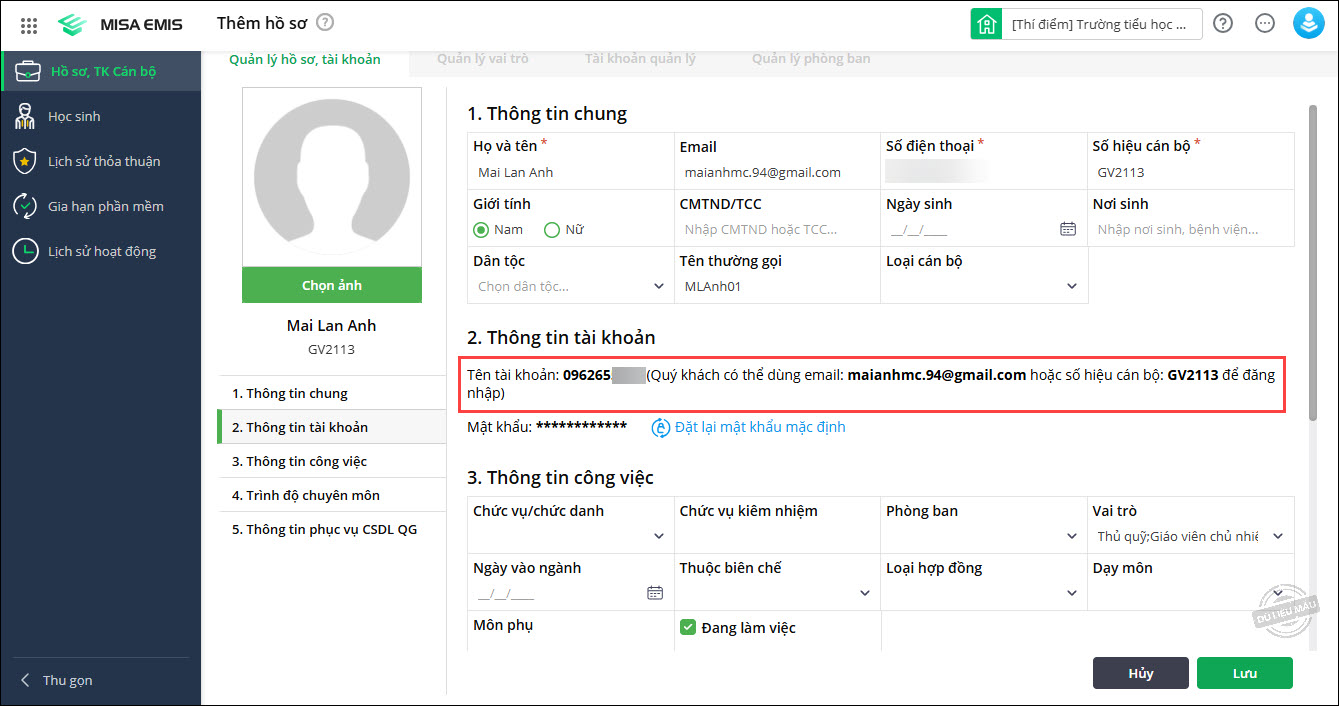Switch to Quản lý vai trò tab
Viewport: 1339px width, 706px height.
tap(482, 59)
